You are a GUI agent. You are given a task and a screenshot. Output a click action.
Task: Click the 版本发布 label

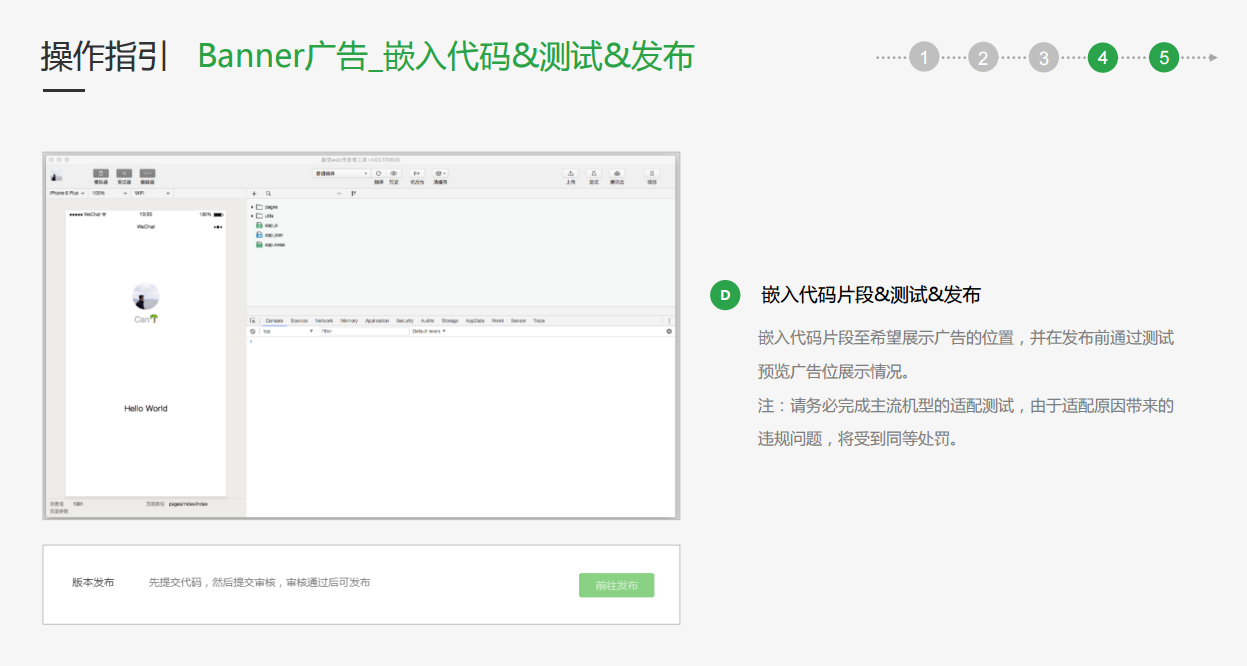[92, 582]
